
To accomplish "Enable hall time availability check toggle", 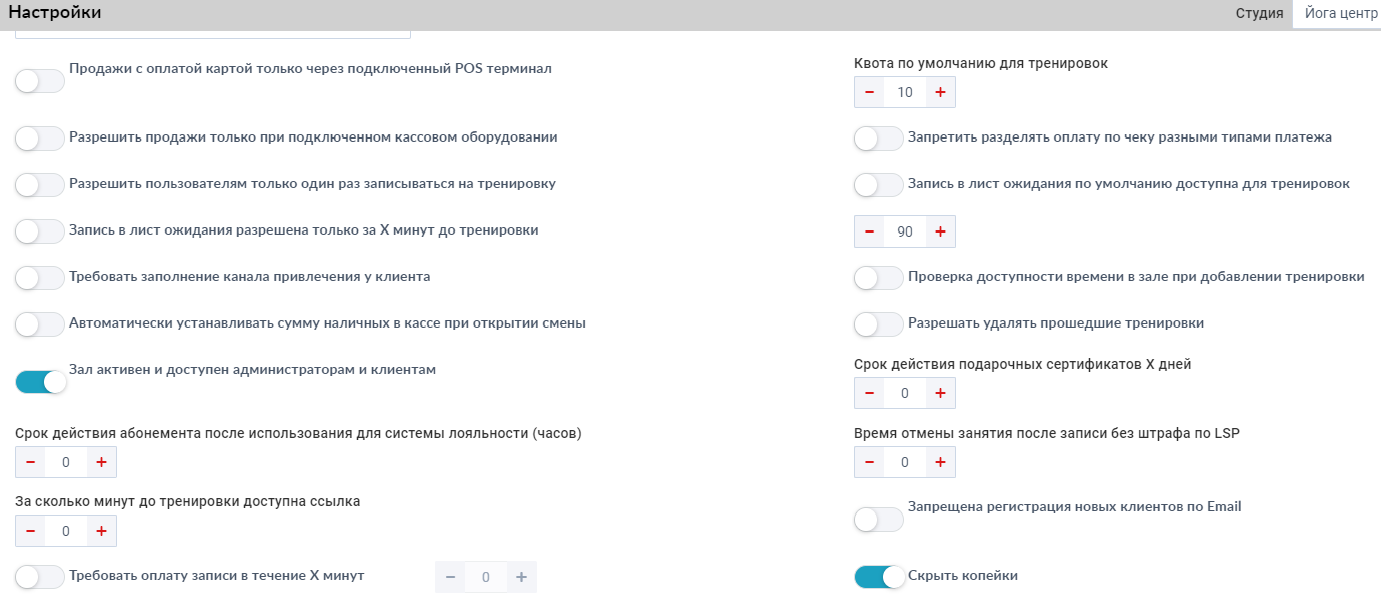I will 879,278.
